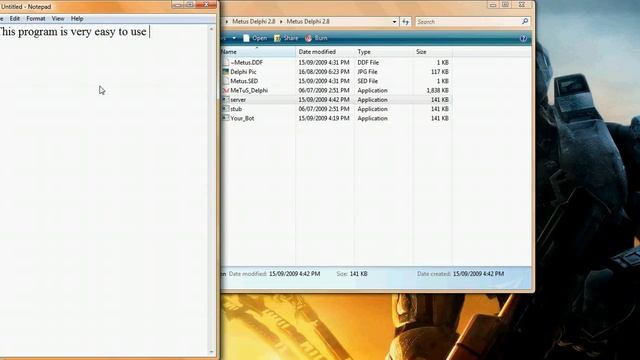This screenshot has width=640, height=360.
Task: Select the server application icon
Action: click(x=226, y=100)
